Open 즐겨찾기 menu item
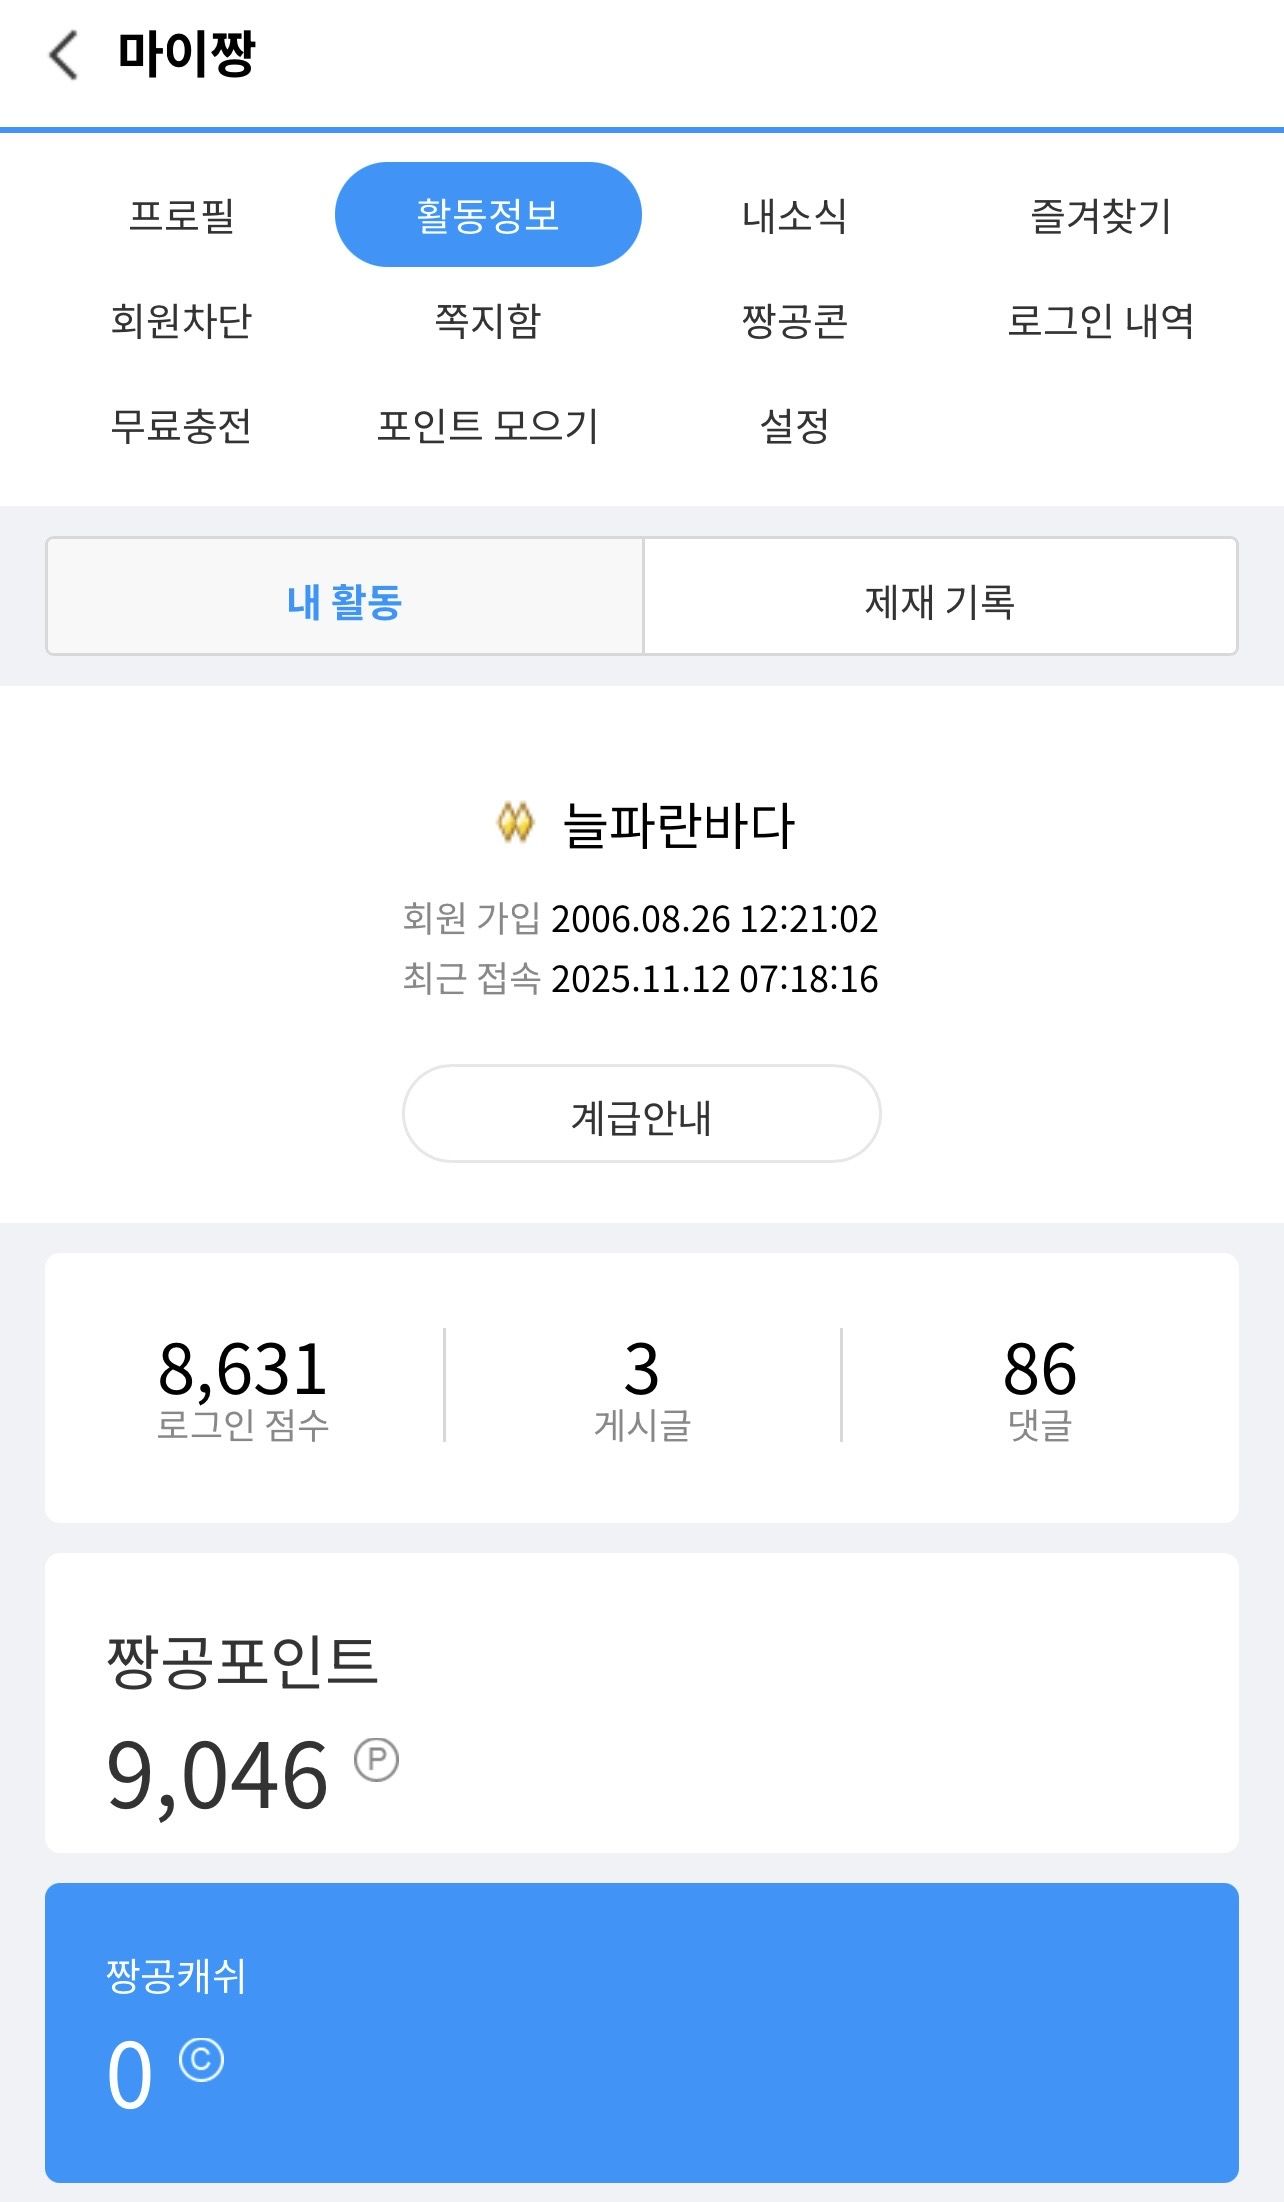Viewport: 1284px width, 2202px height. coord(1100,215)
